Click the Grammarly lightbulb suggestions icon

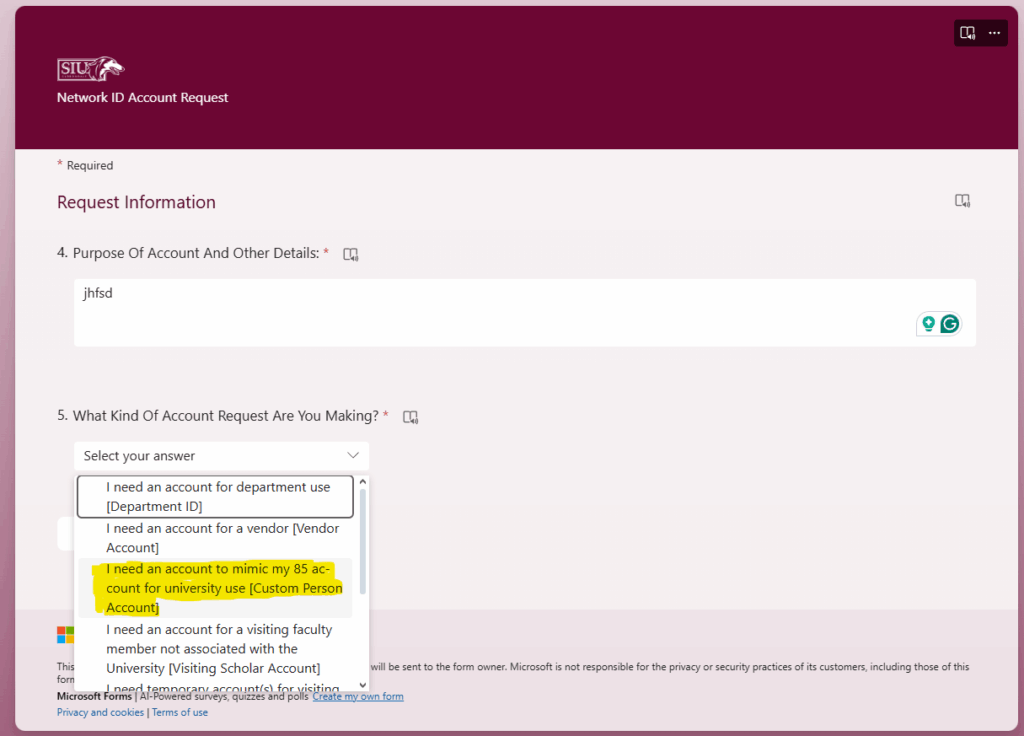tap(928, 323)
